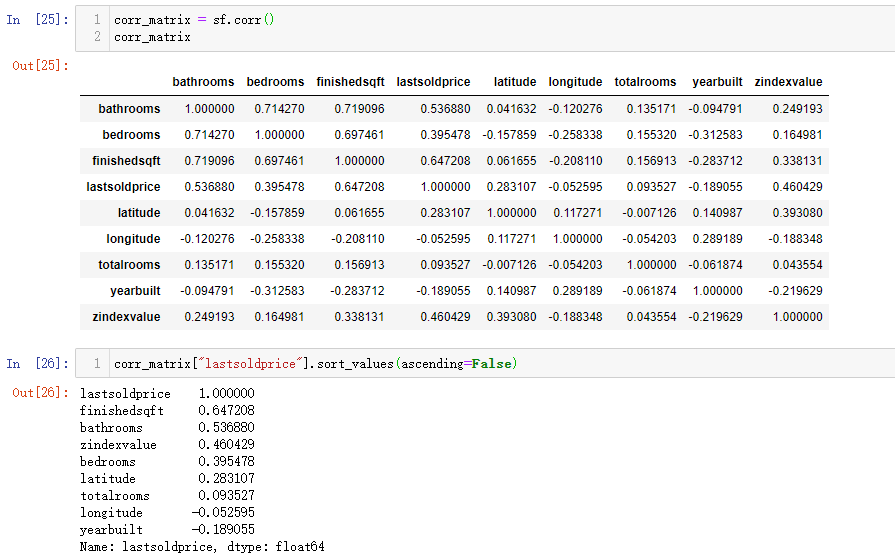Click the longitude column header
Image resolution: width=895 pixels, height=556 pixels.
(575, 82)
